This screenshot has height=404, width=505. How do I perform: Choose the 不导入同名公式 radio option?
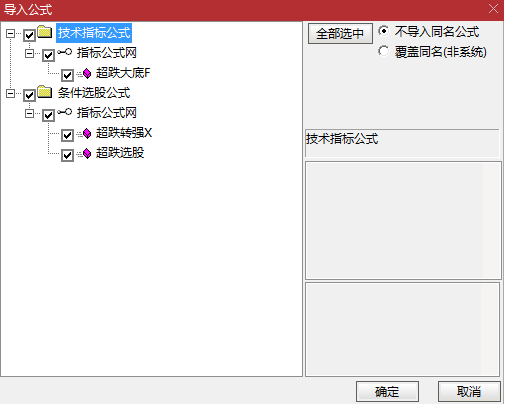383,31
